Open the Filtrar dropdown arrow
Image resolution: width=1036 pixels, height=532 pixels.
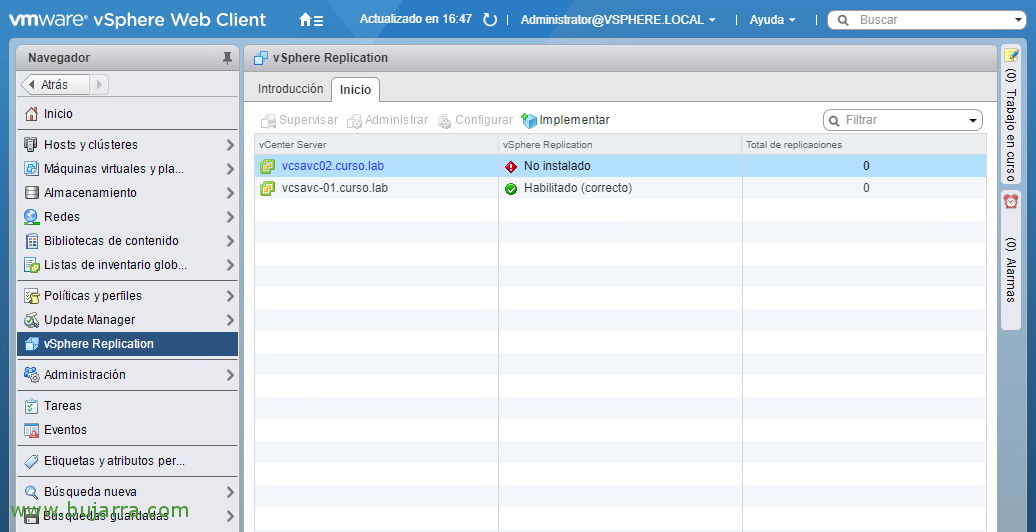[x=973, y=121]
